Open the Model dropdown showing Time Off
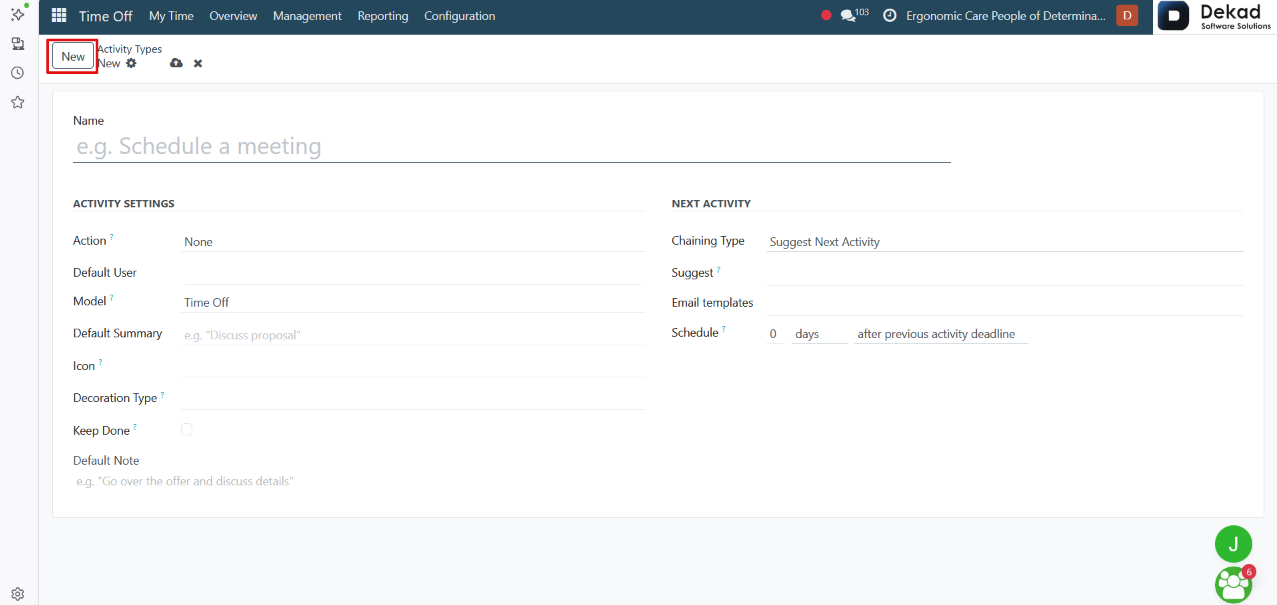Viewport: 1277px width, 605px height. tap(412, 302)
